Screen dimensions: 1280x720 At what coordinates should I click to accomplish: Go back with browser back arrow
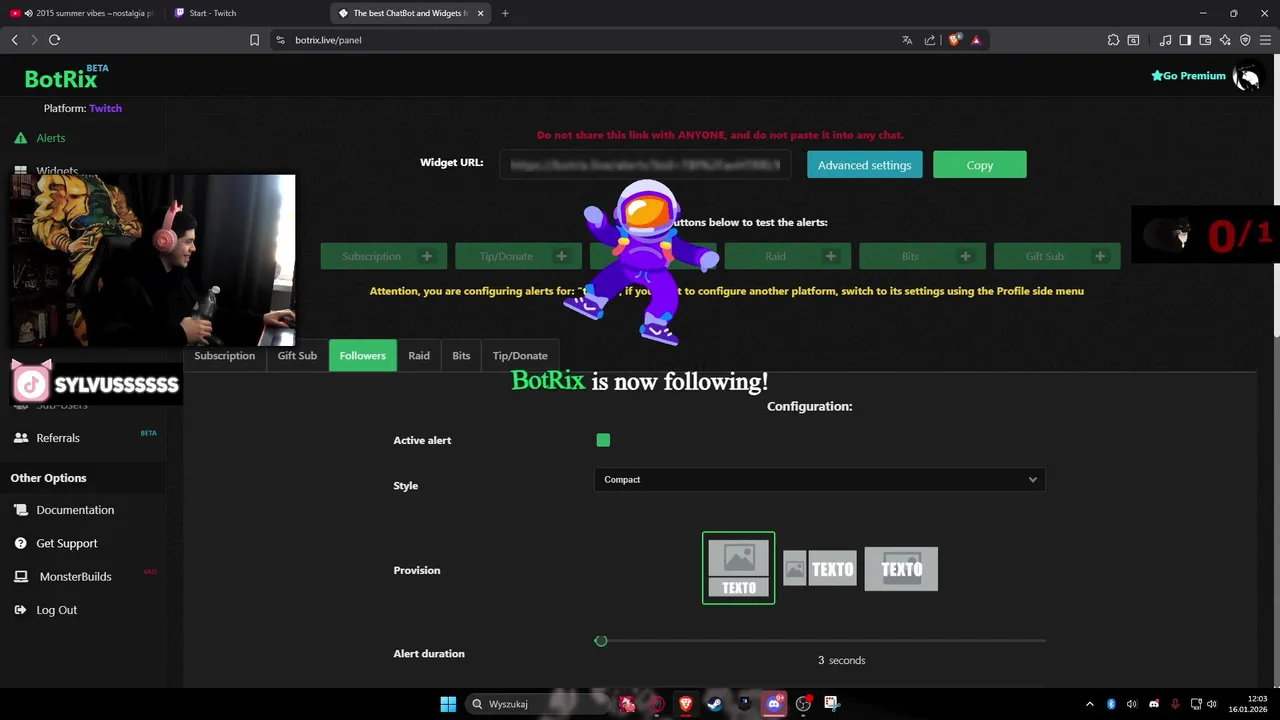[x=14, y=40]
